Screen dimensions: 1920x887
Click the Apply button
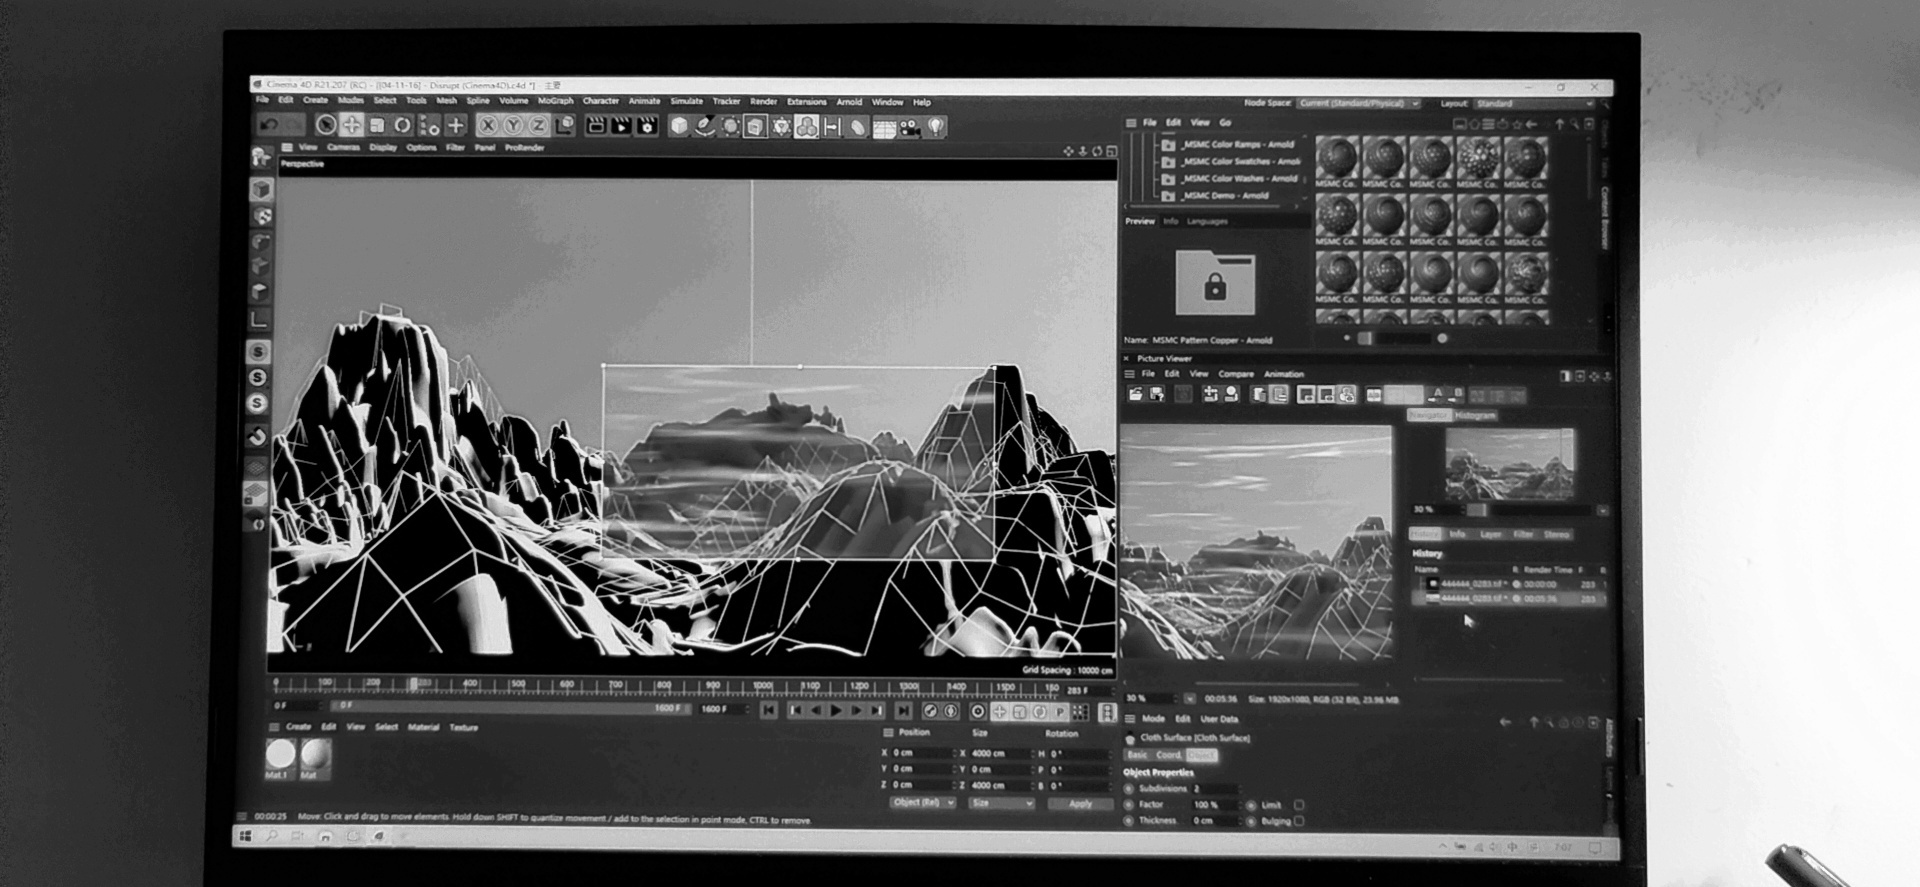point(1080,804)
